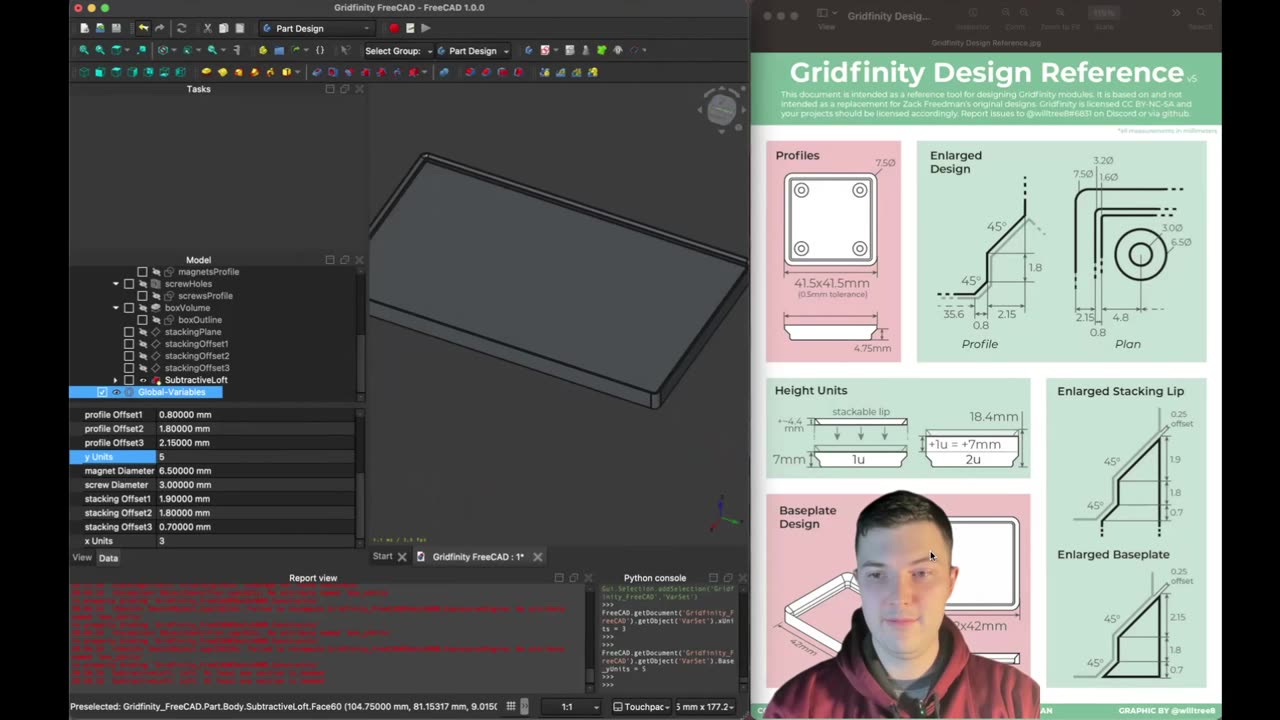
Task: Edit the x Units value field
Action: [x=256, y=541]
